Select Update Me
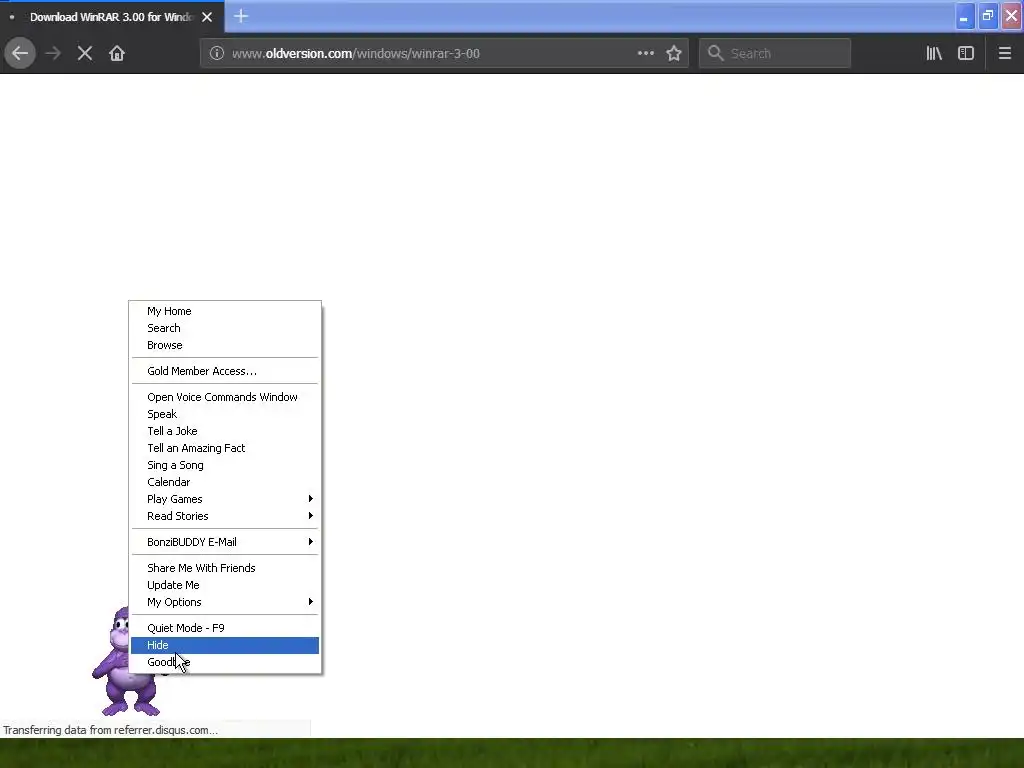 coord(225,585)
